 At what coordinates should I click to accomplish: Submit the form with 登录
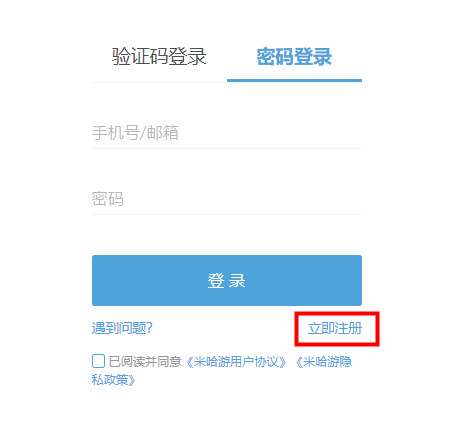tap(227, 280)
